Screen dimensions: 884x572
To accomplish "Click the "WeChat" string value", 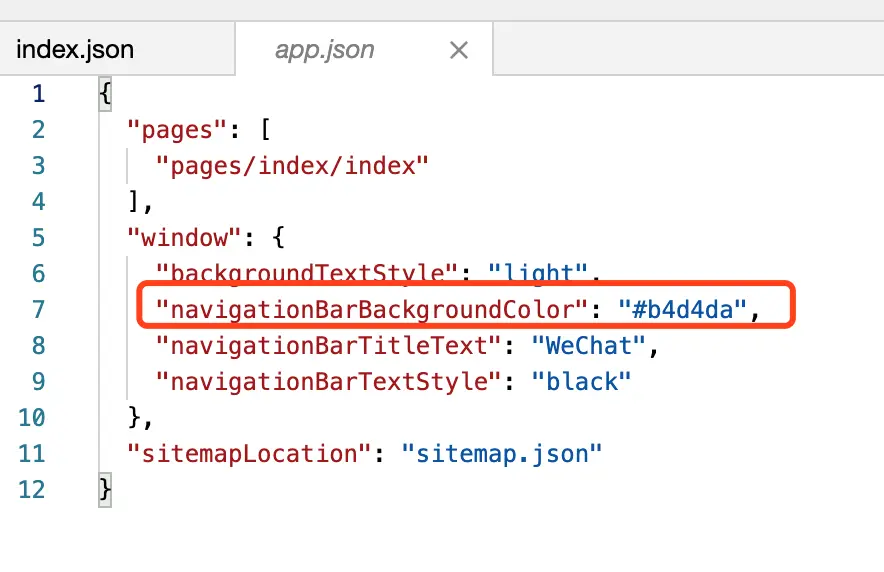I will coord(589,346).
